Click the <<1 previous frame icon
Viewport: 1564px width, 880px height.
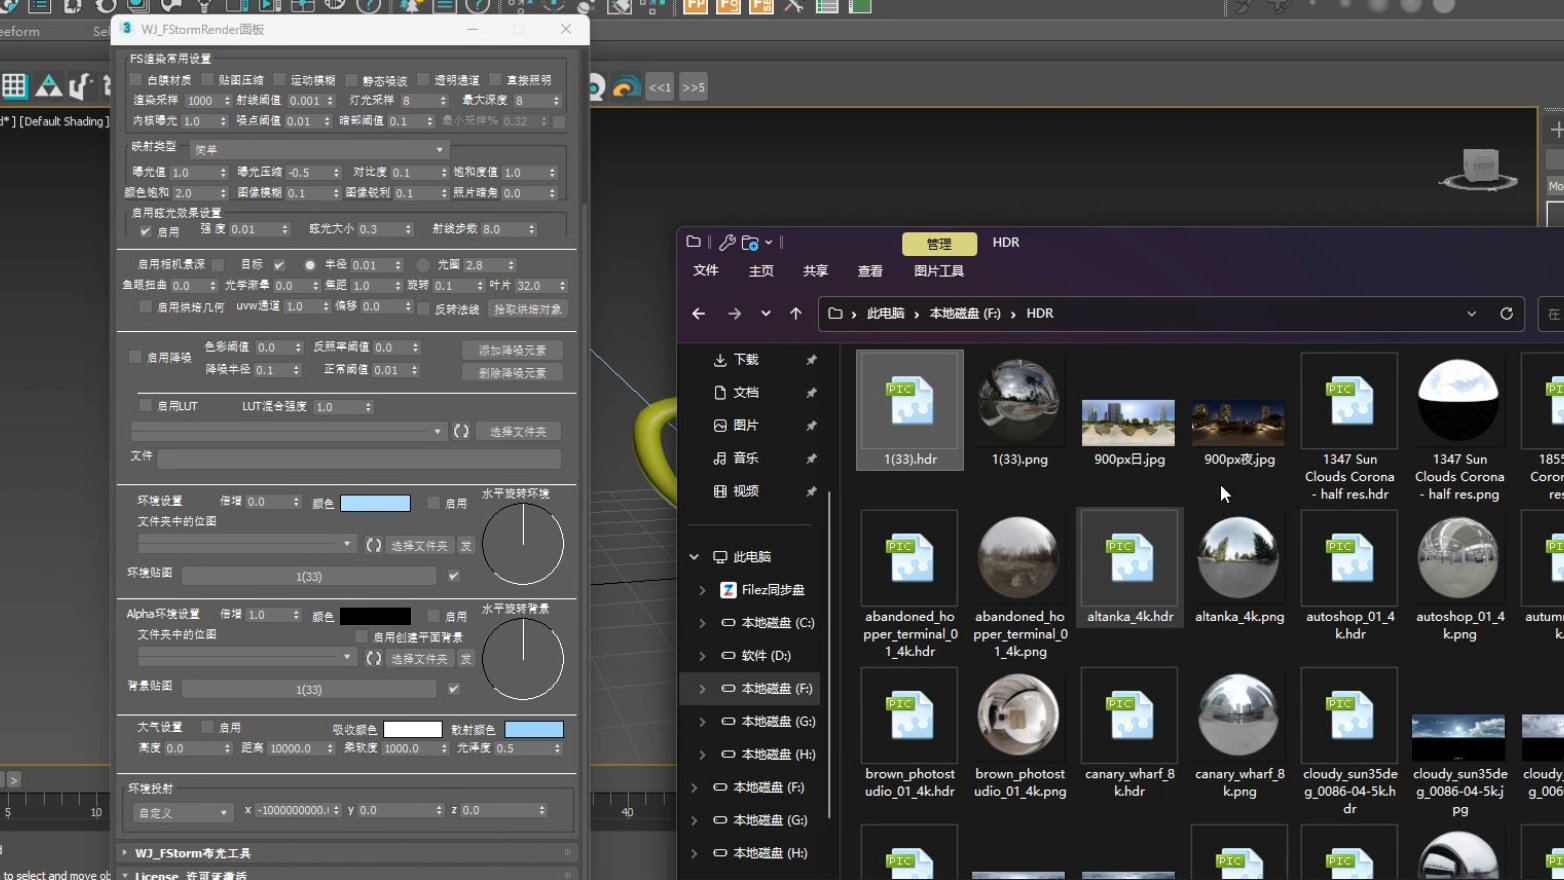660,87
